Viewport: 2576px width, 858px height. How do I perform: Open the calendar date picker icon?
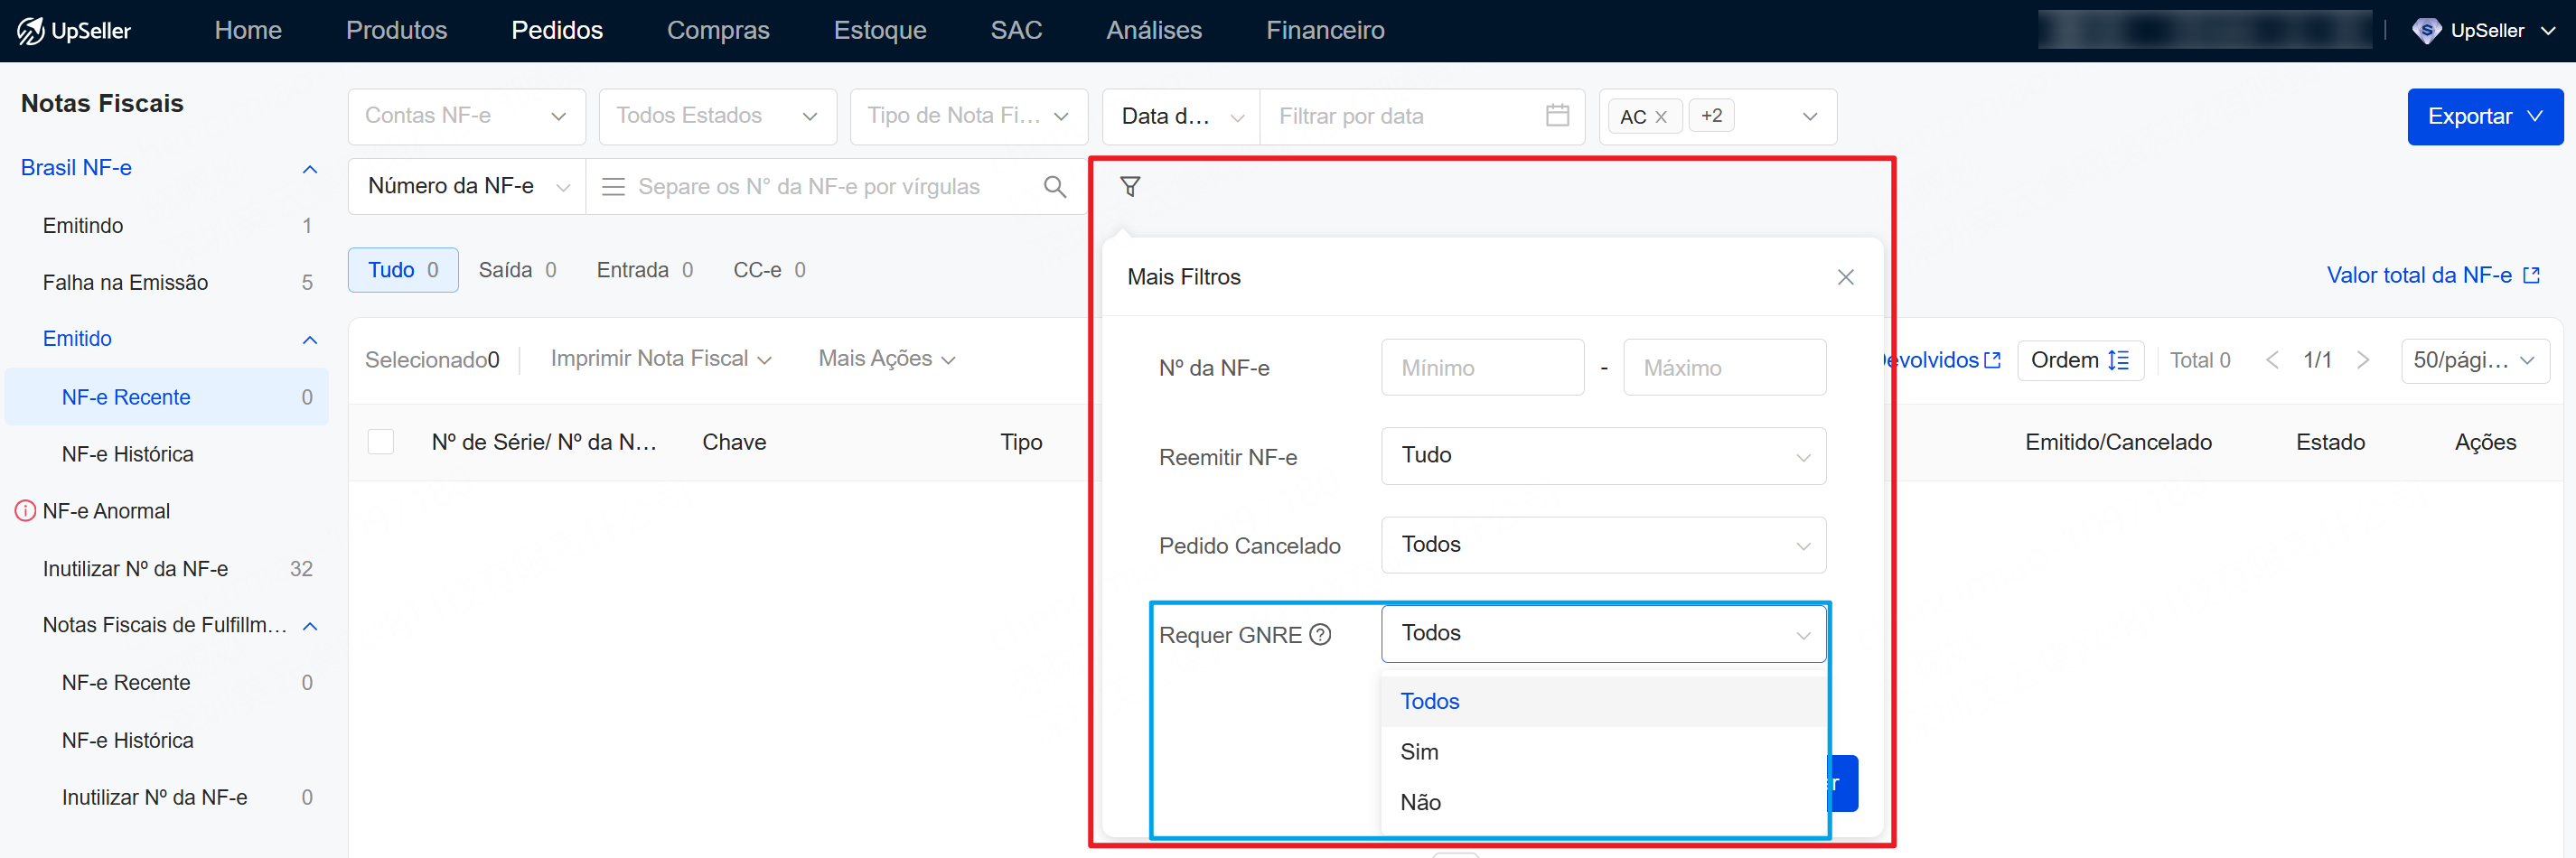1556,116
